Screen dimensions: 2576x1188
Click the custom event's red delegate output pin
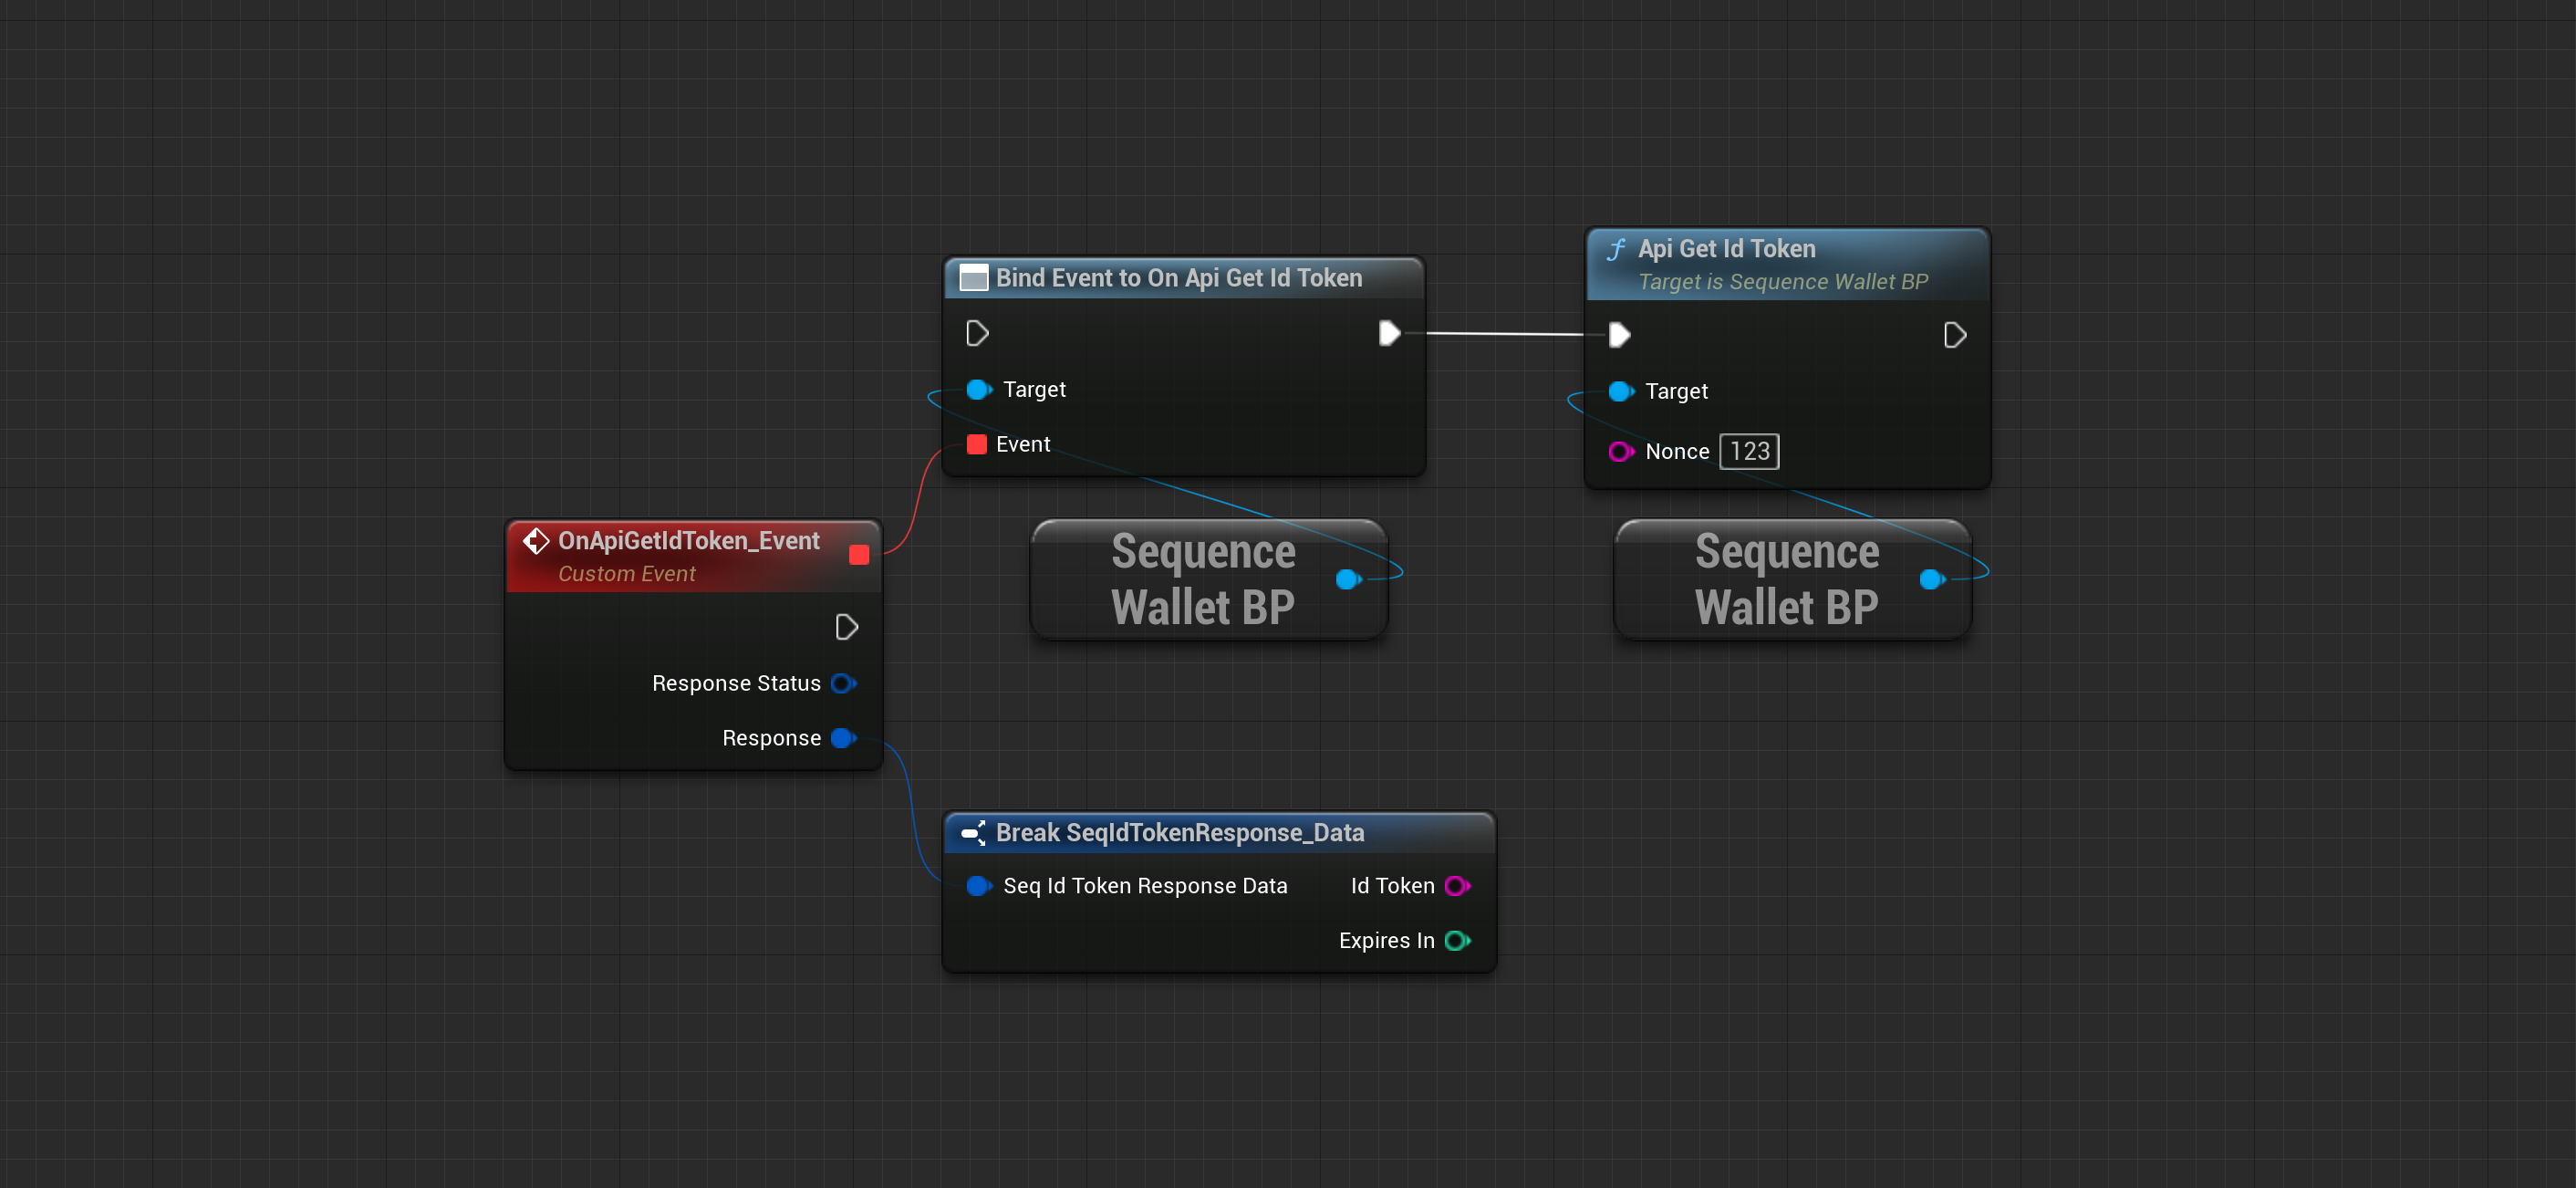(x=858, y=555)
